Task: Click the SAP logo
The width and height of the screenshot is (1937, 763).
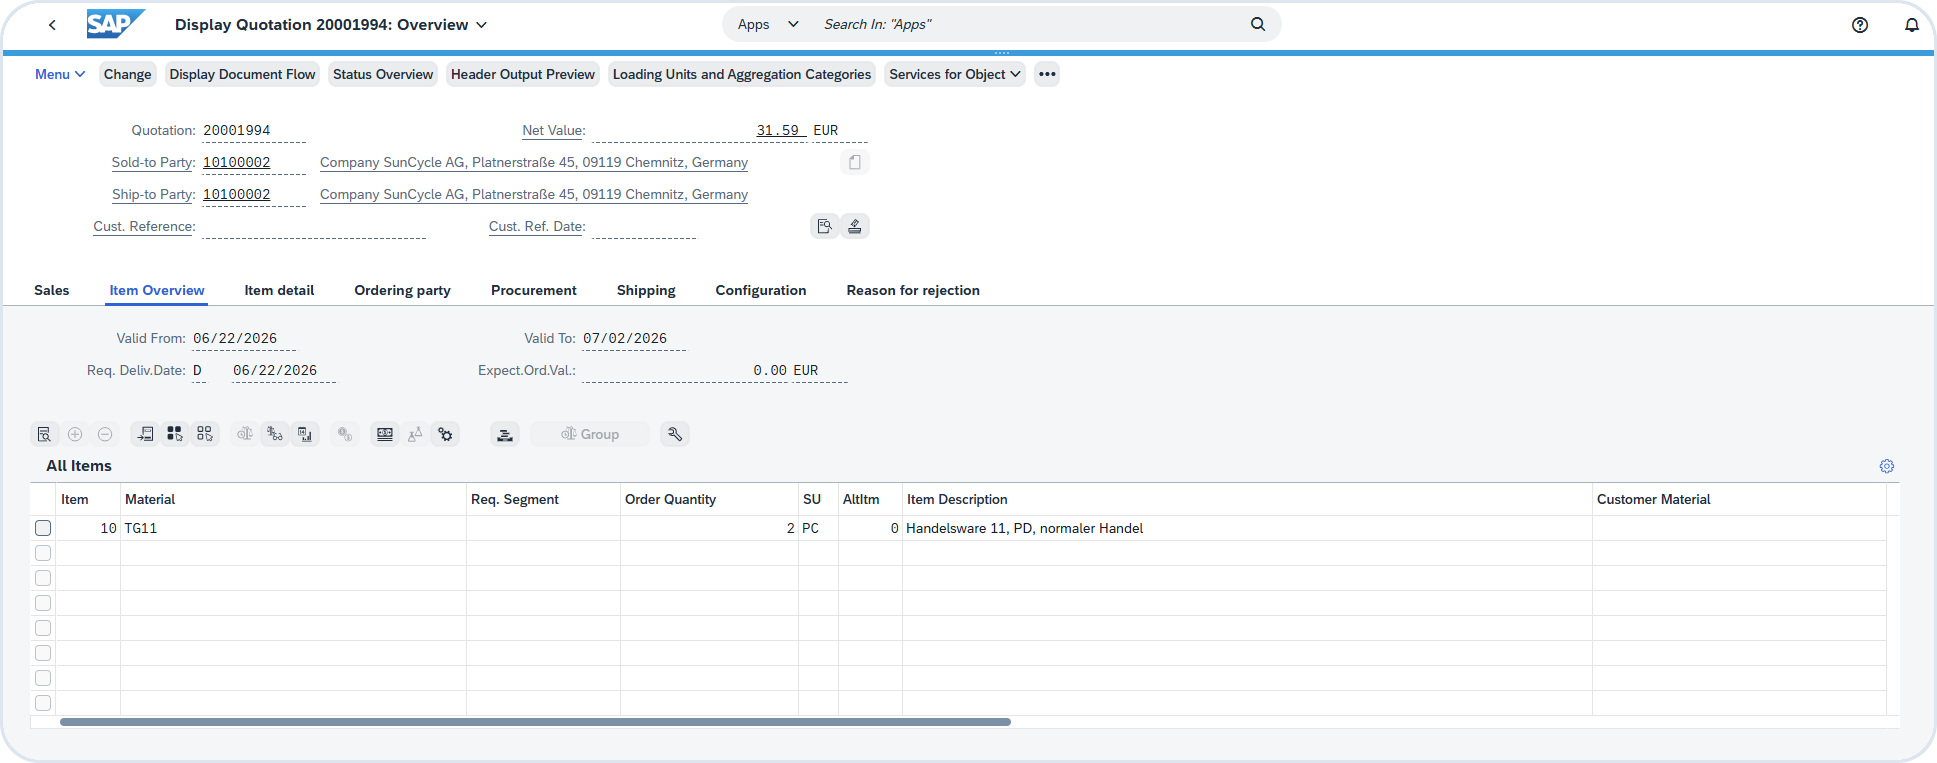Action: click(x=115, y=24)
